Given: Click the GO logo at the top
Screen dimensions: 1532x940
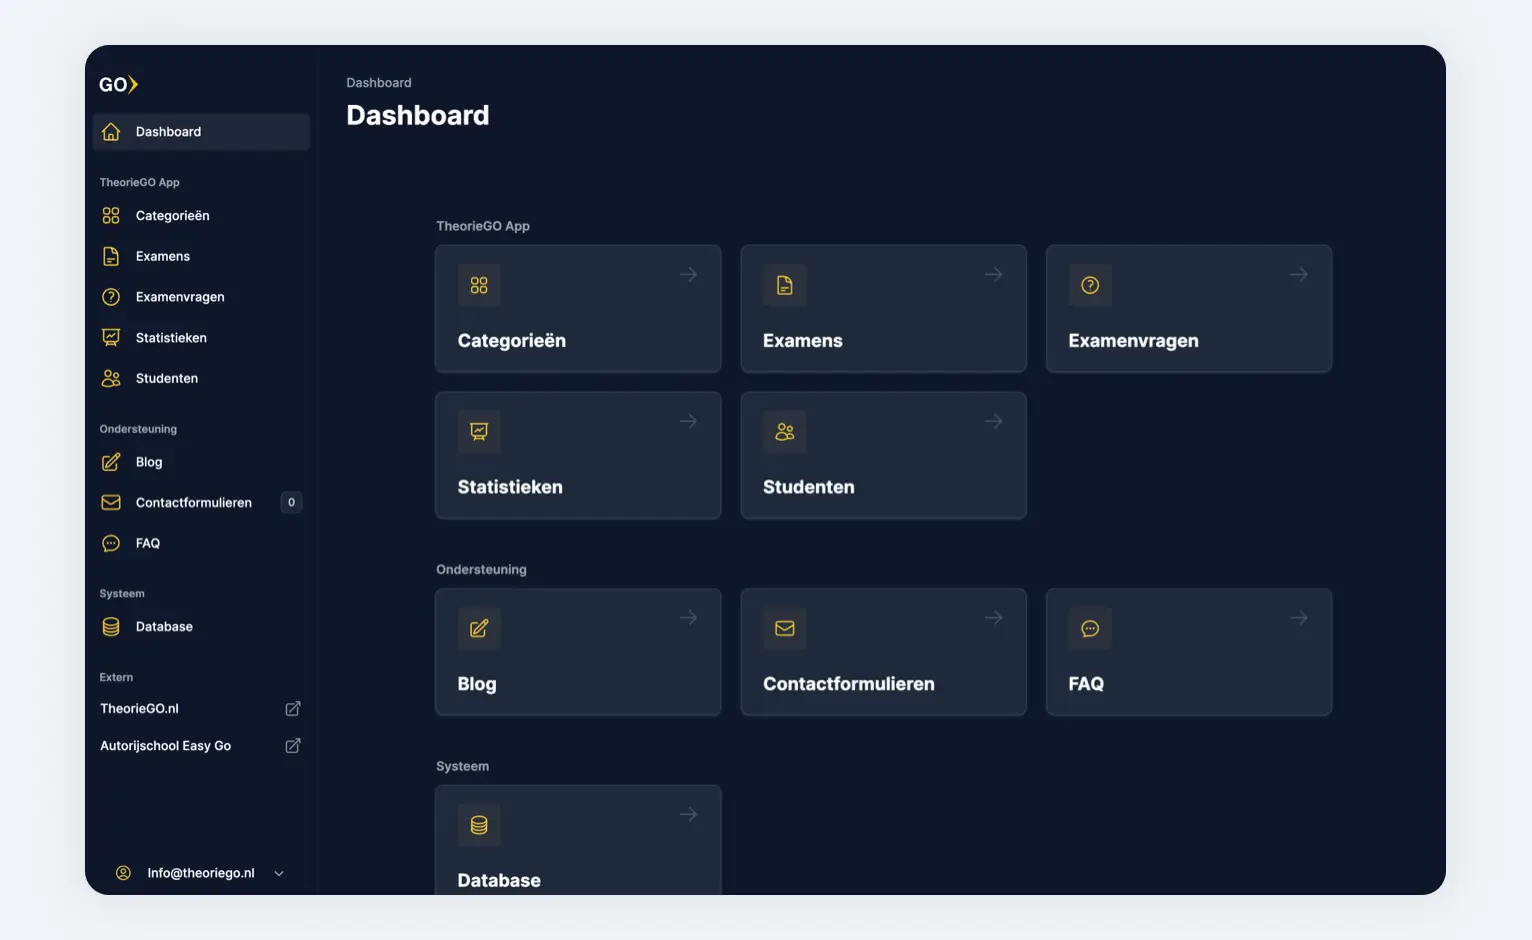Looking at the screenshot, I should click(118, 85).
